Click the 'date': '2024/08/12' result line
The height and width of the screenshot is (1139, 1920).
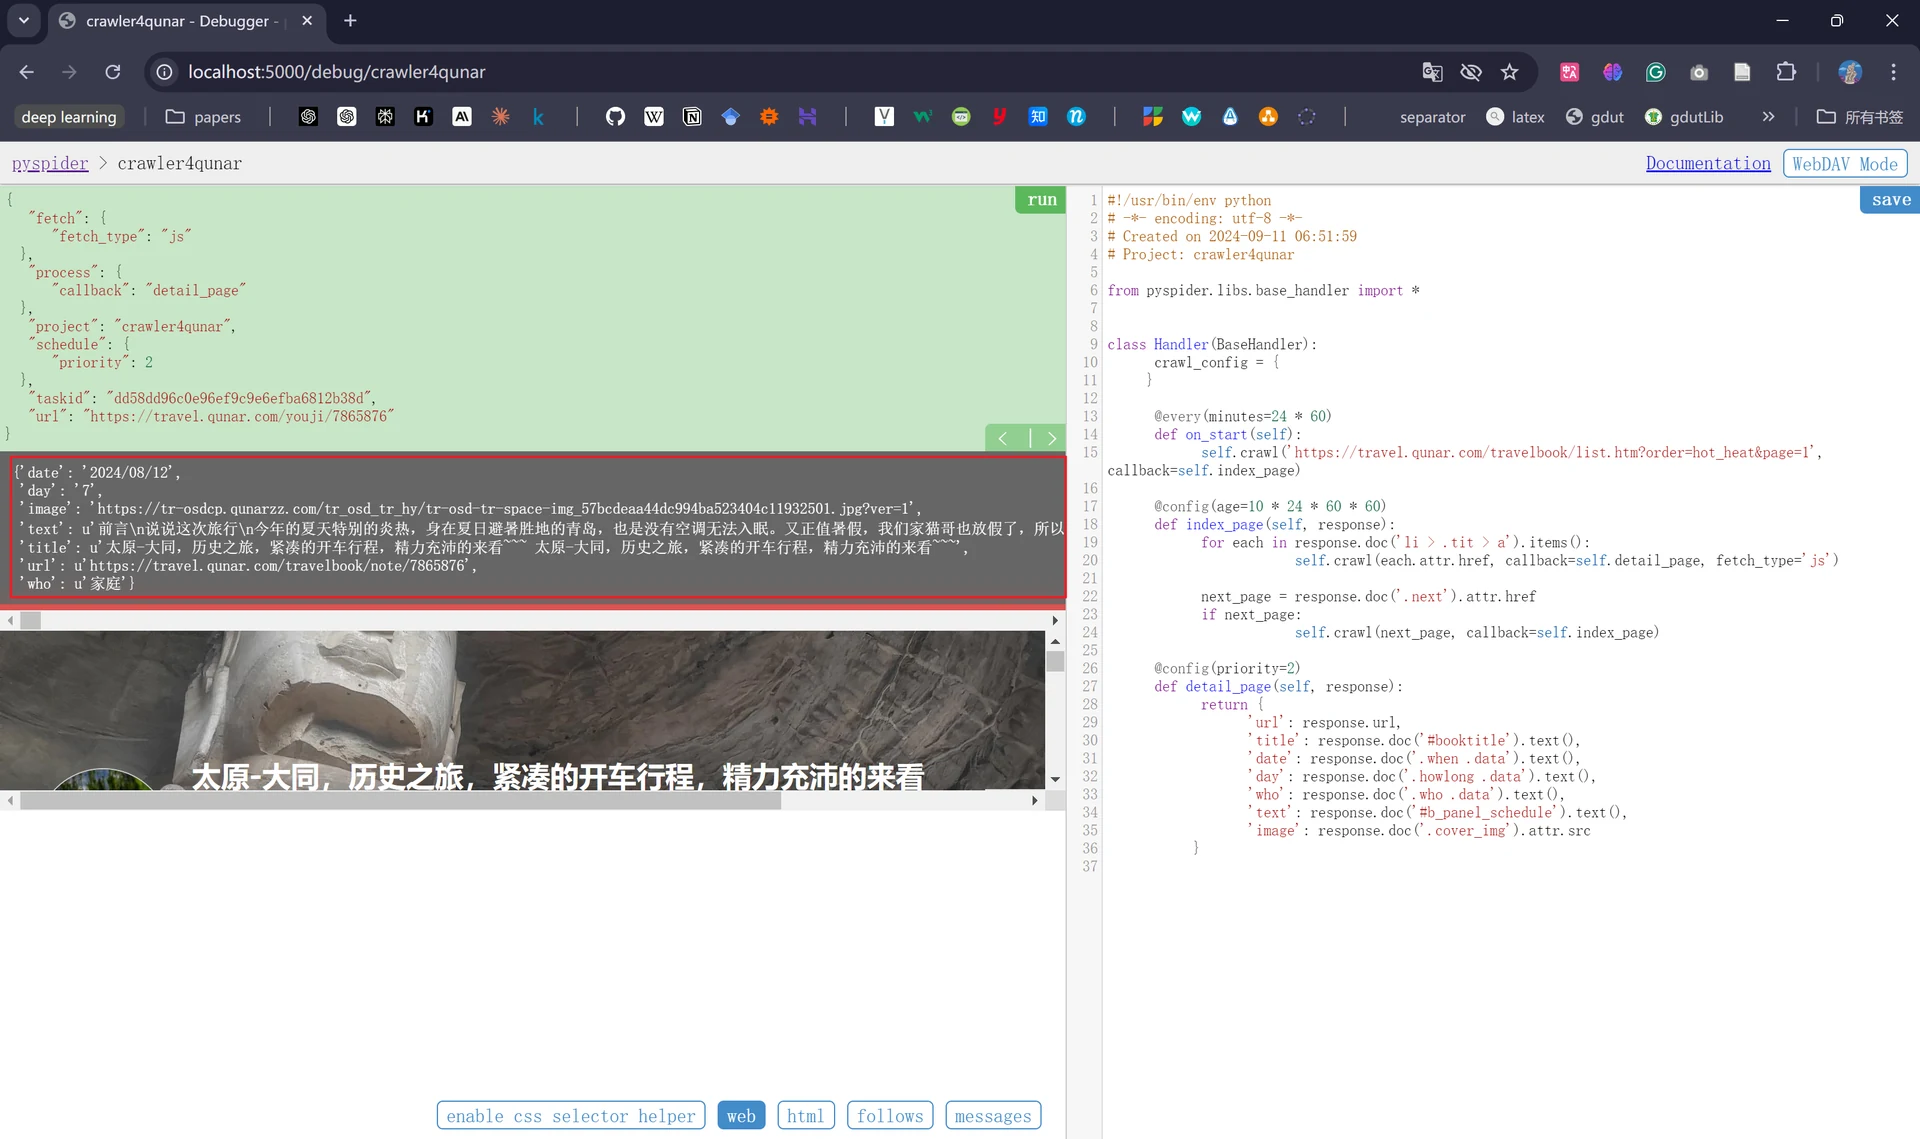pos(98,472)
